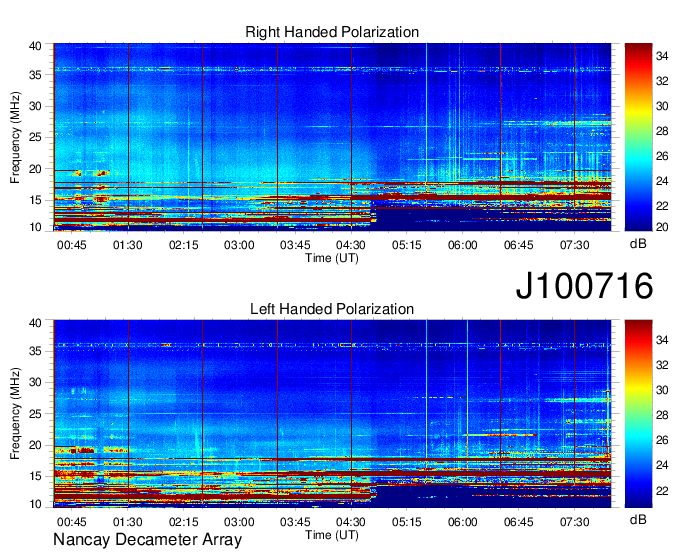This screenshot has width=680, height=552.
Task: Click the '15' frequency tick of Right Handed plot
Action: pos(35,200)
